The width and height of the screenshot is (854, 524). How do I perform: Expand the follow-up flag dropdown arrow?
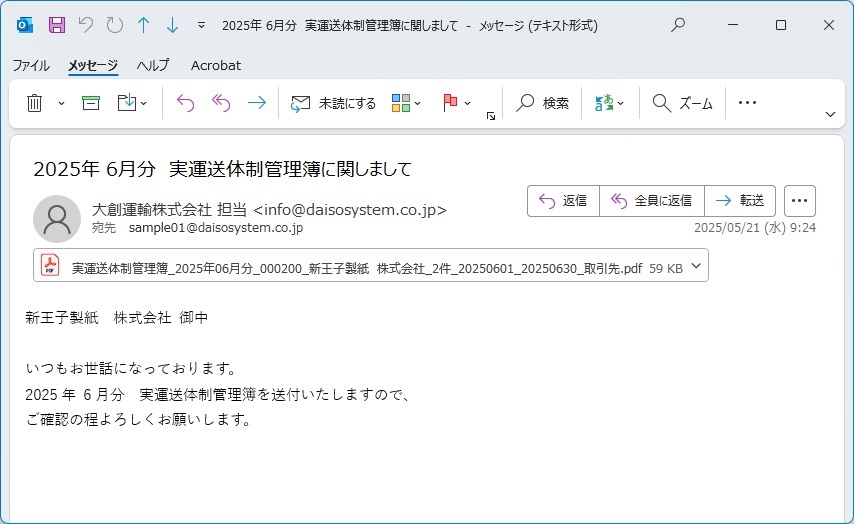tap(467, 103)
